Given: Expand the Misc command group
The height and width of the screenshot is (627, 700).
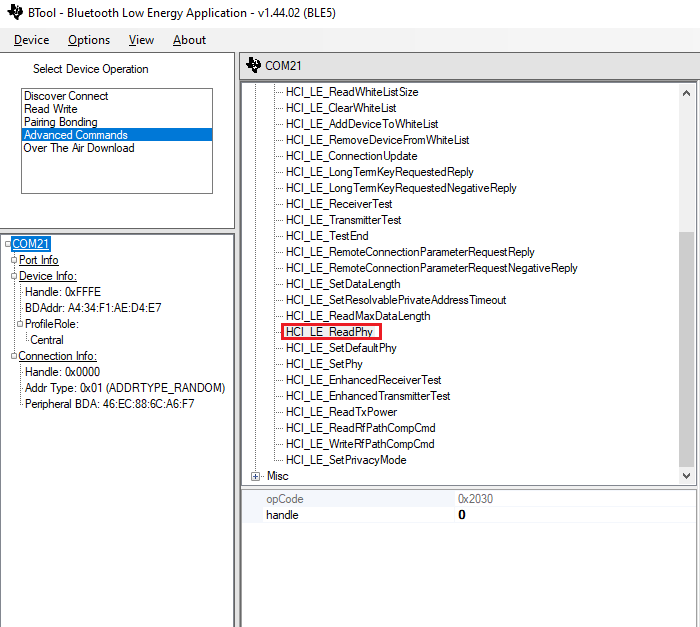Looking at the screenshot, I should (x=255, y=477).
